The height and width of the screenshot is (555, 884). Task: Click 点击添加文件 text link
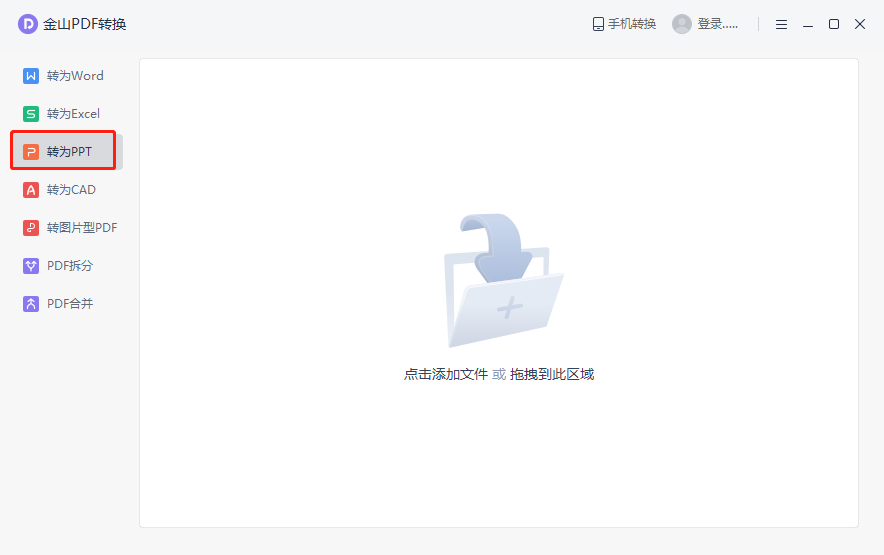tap(446, 375)
